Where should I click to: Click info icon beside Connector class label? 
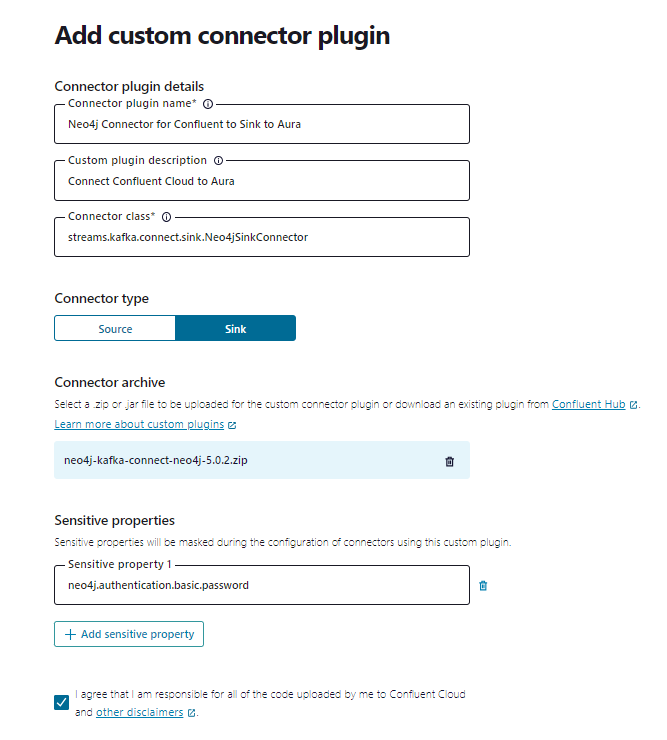tap(166, 217)
